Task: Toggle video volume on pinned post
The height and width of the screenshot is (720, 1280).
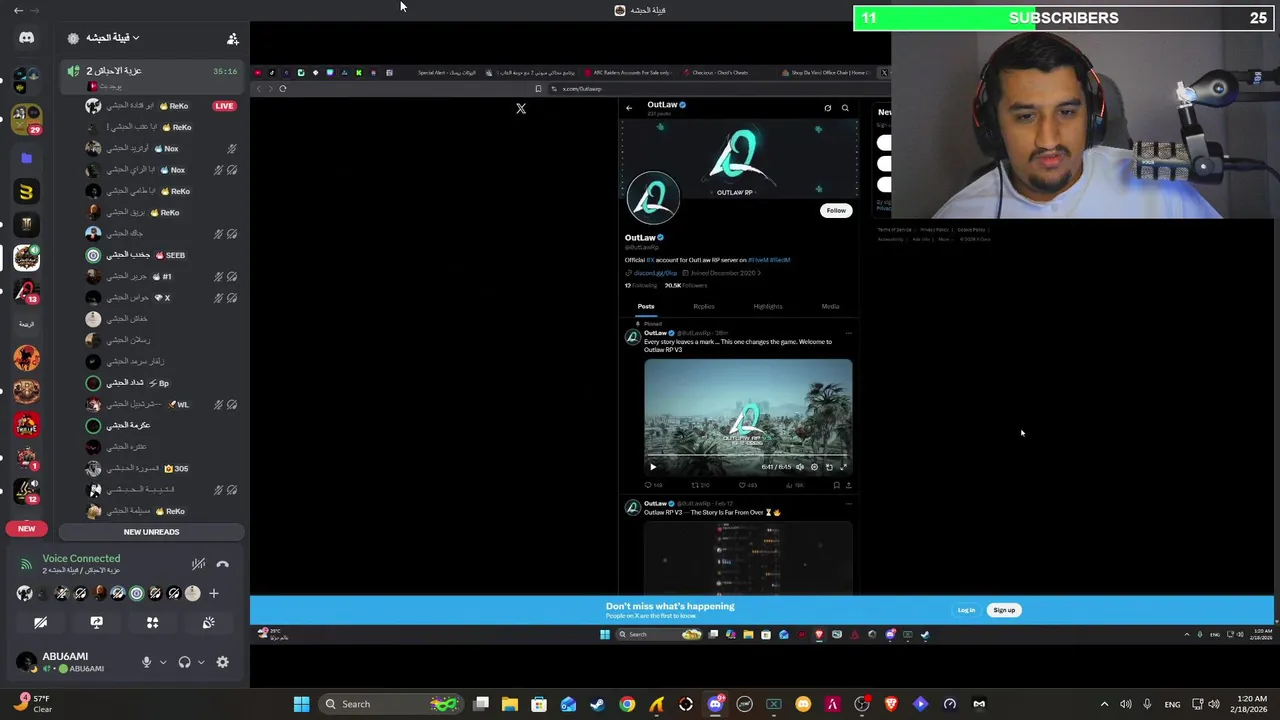Action: click(x=799, y=467)
